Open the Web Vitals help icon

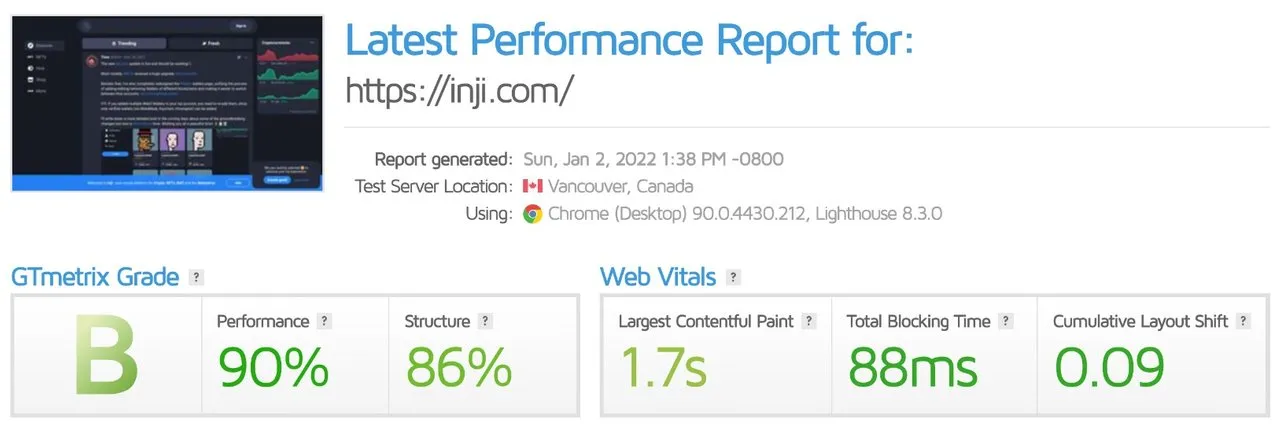[x=734, y=277]
